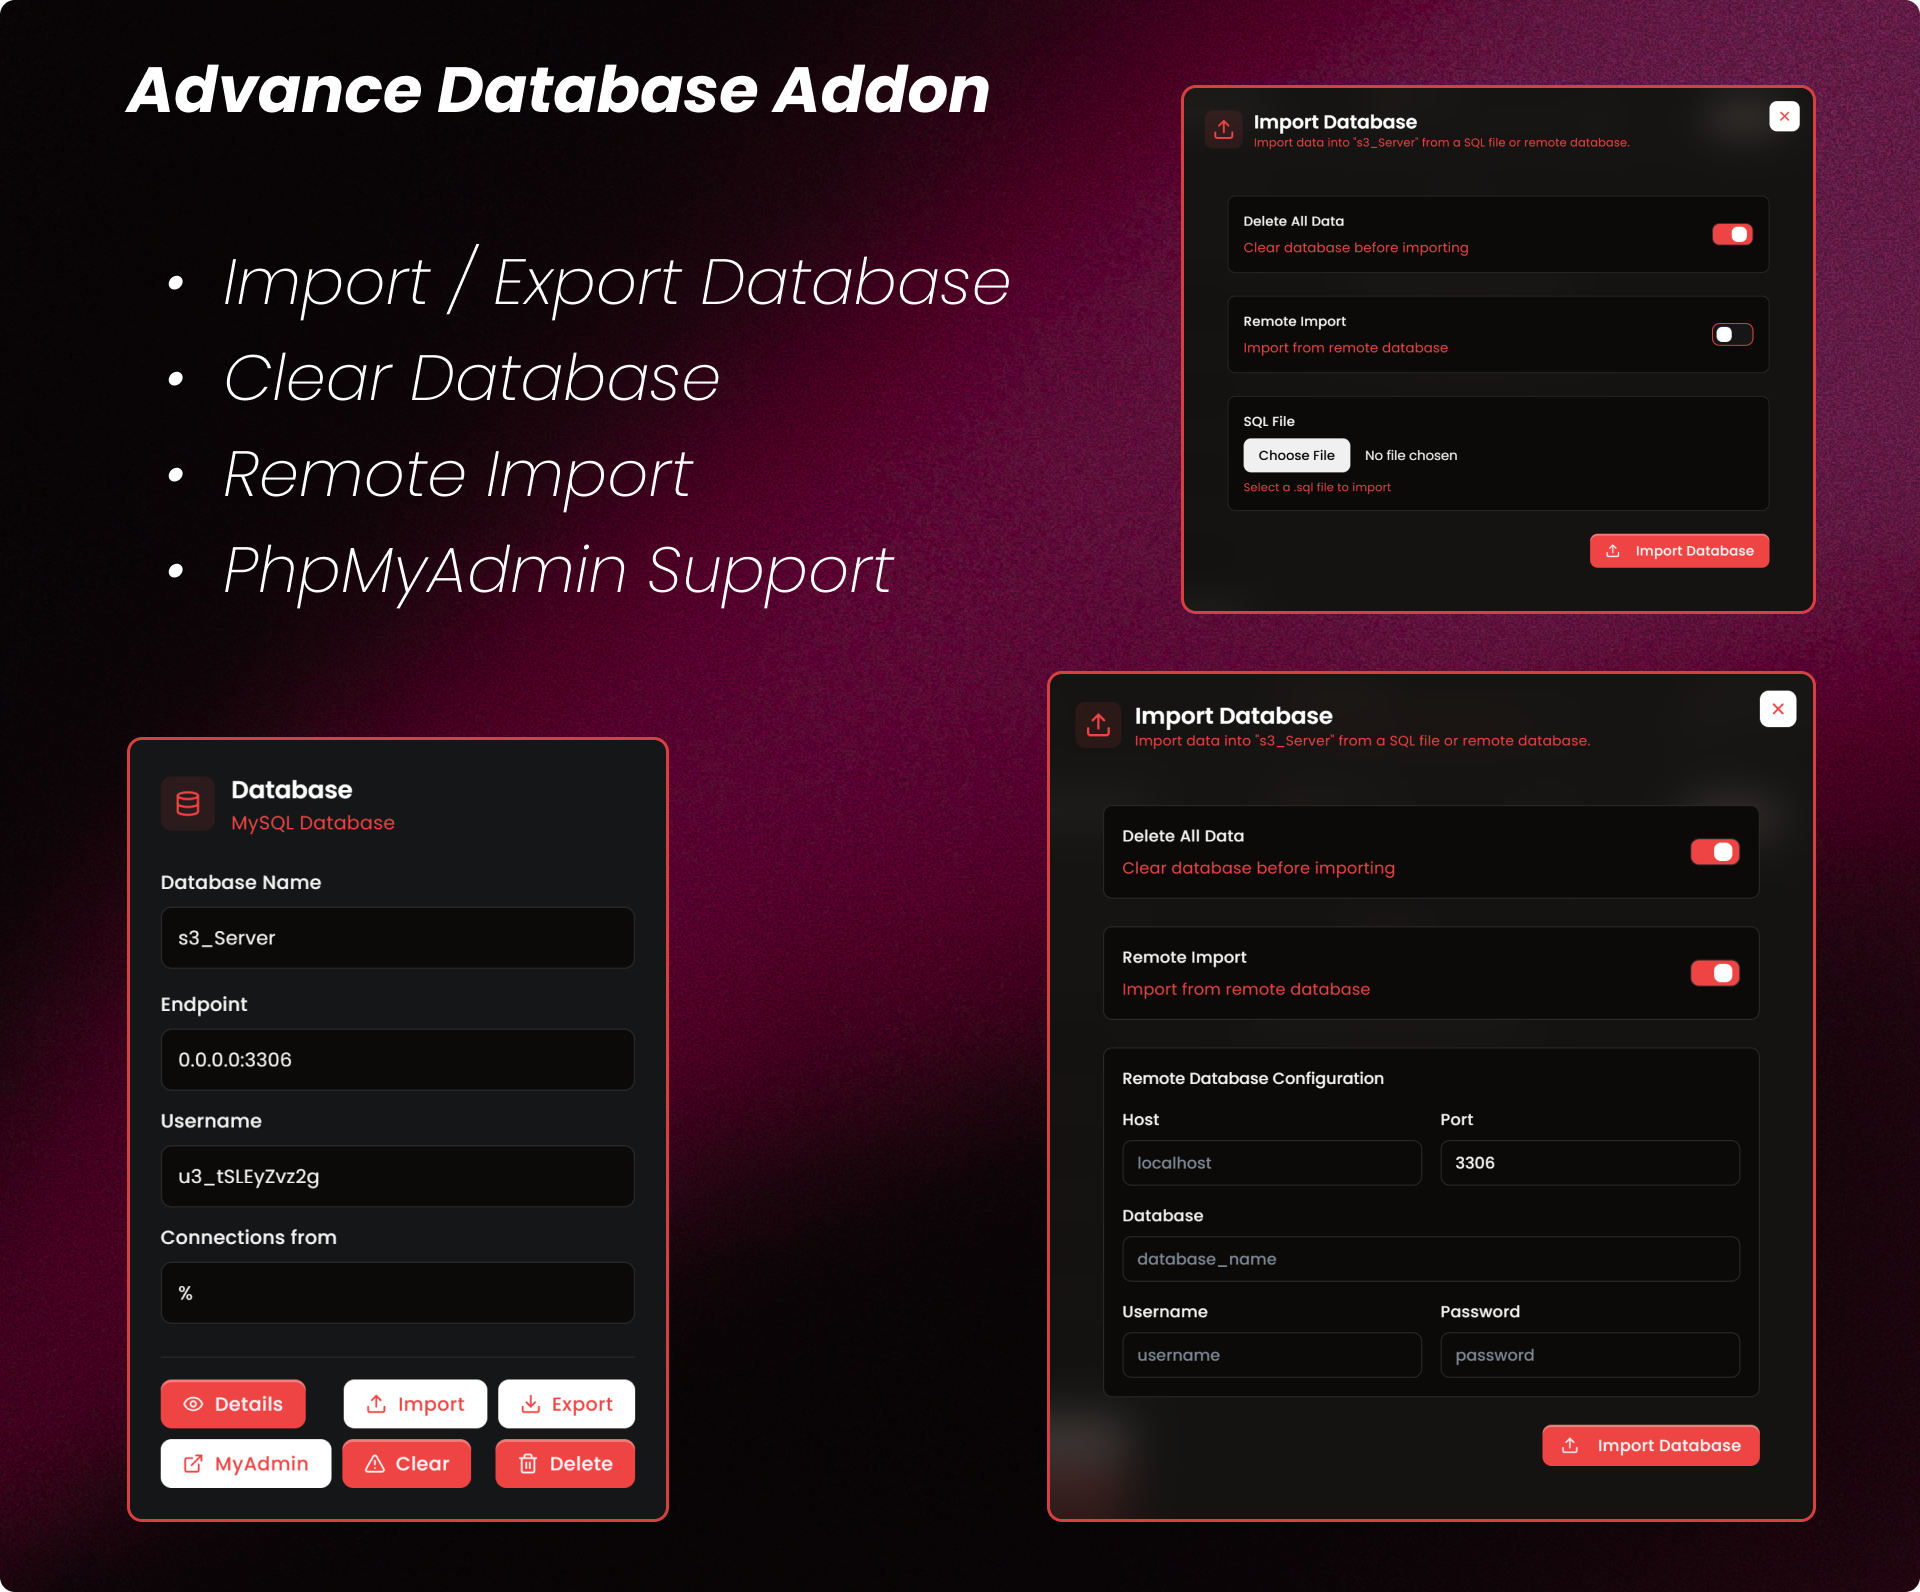The width and height of the screenshot is (1920, 1592).
Task: Focus the remote Password field
Action: click(x=1589, y=1355)
